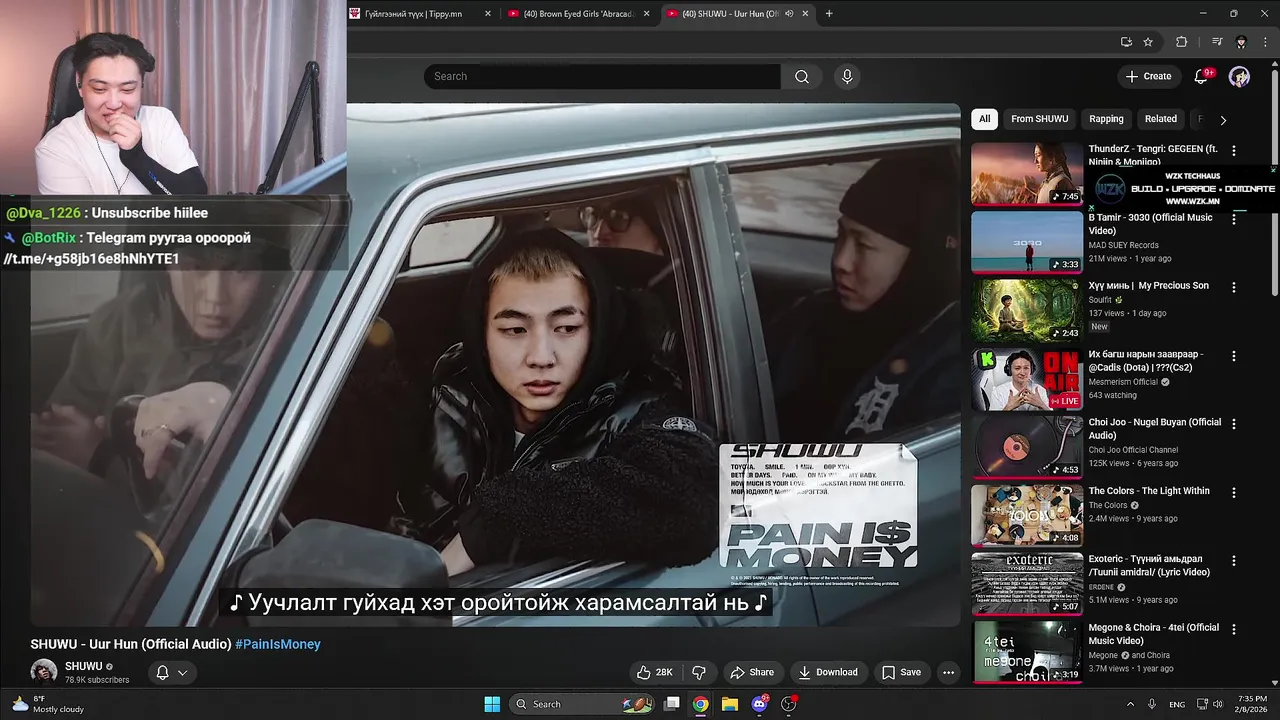Click the install app icon in address bar

pos(1126,42)
